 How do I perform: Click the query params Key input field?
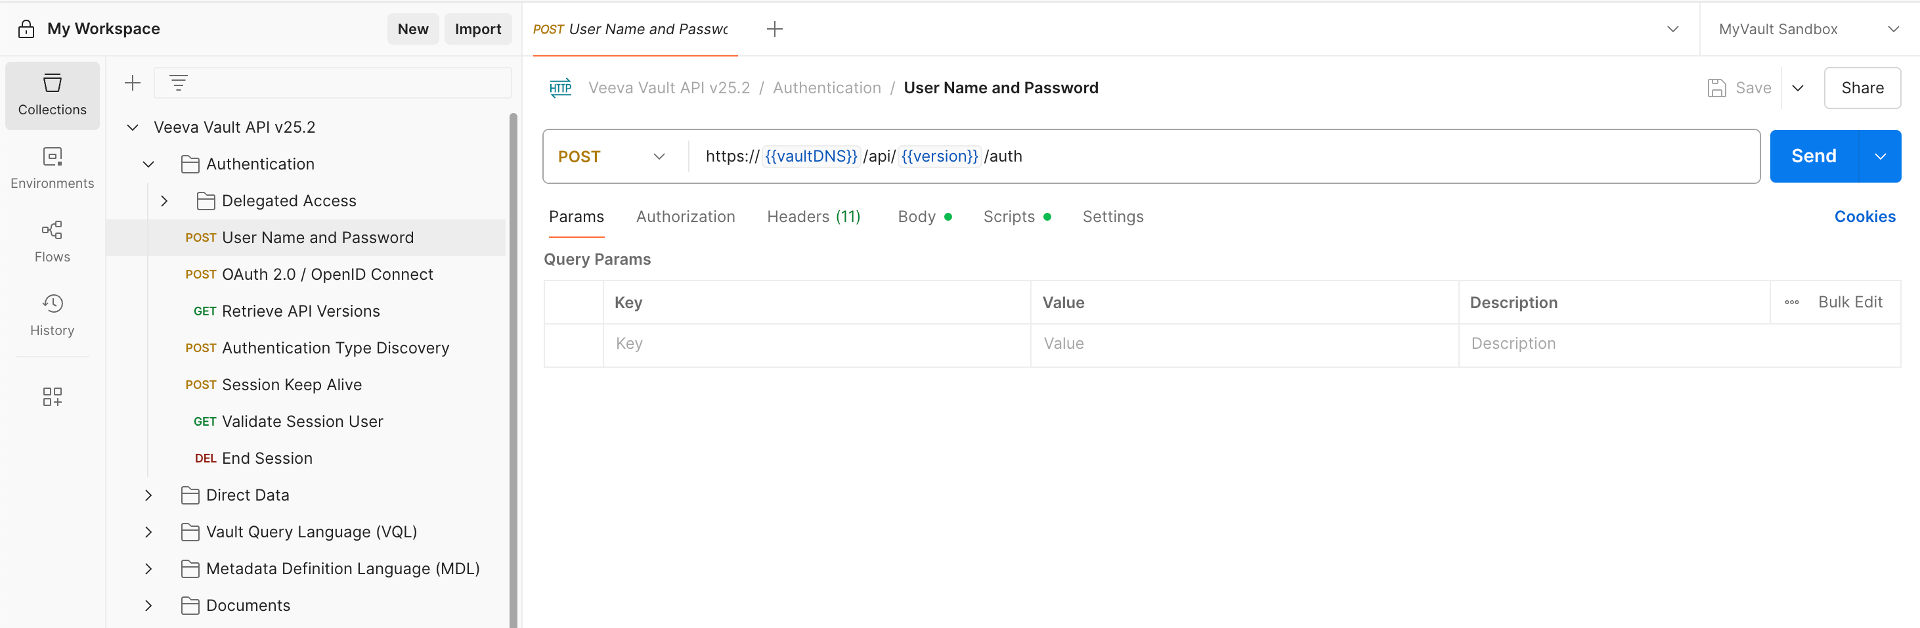tap(816, 344)
